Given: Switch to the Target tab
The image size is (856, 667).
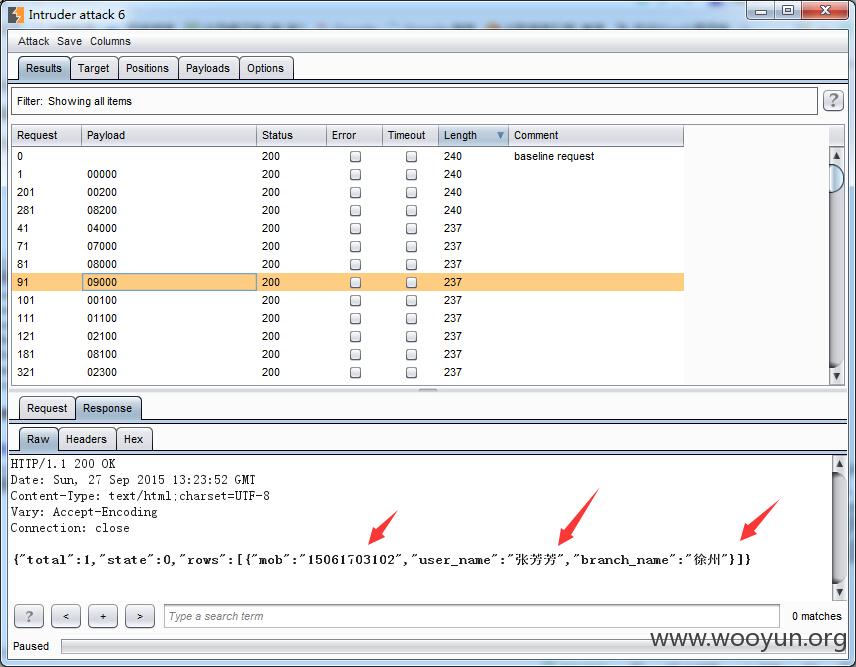Looking at the screenshot, I should [93, 68].
